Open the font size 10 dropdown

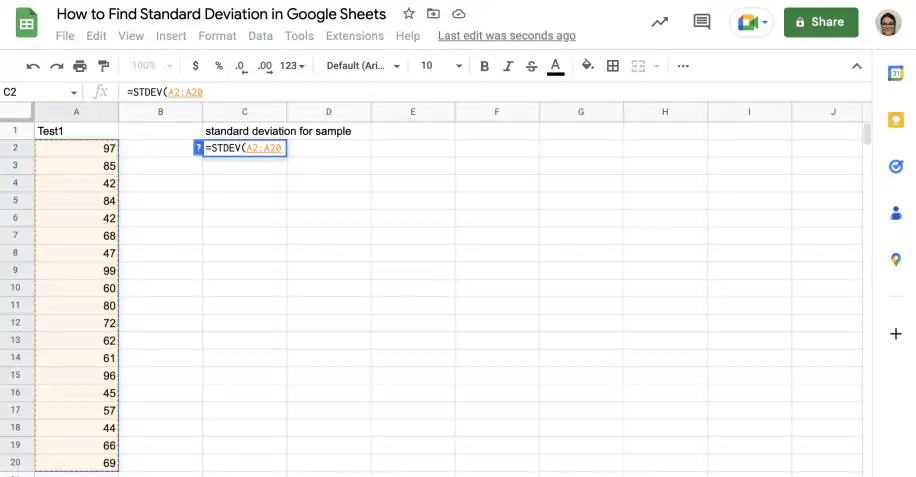coord(441,66)
